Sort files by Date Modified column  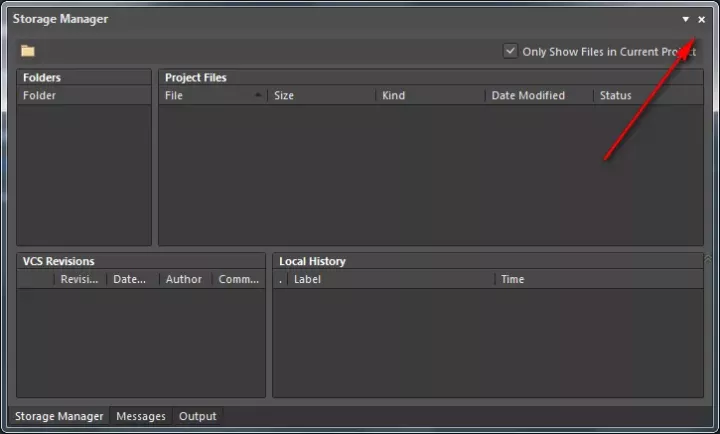537,96
